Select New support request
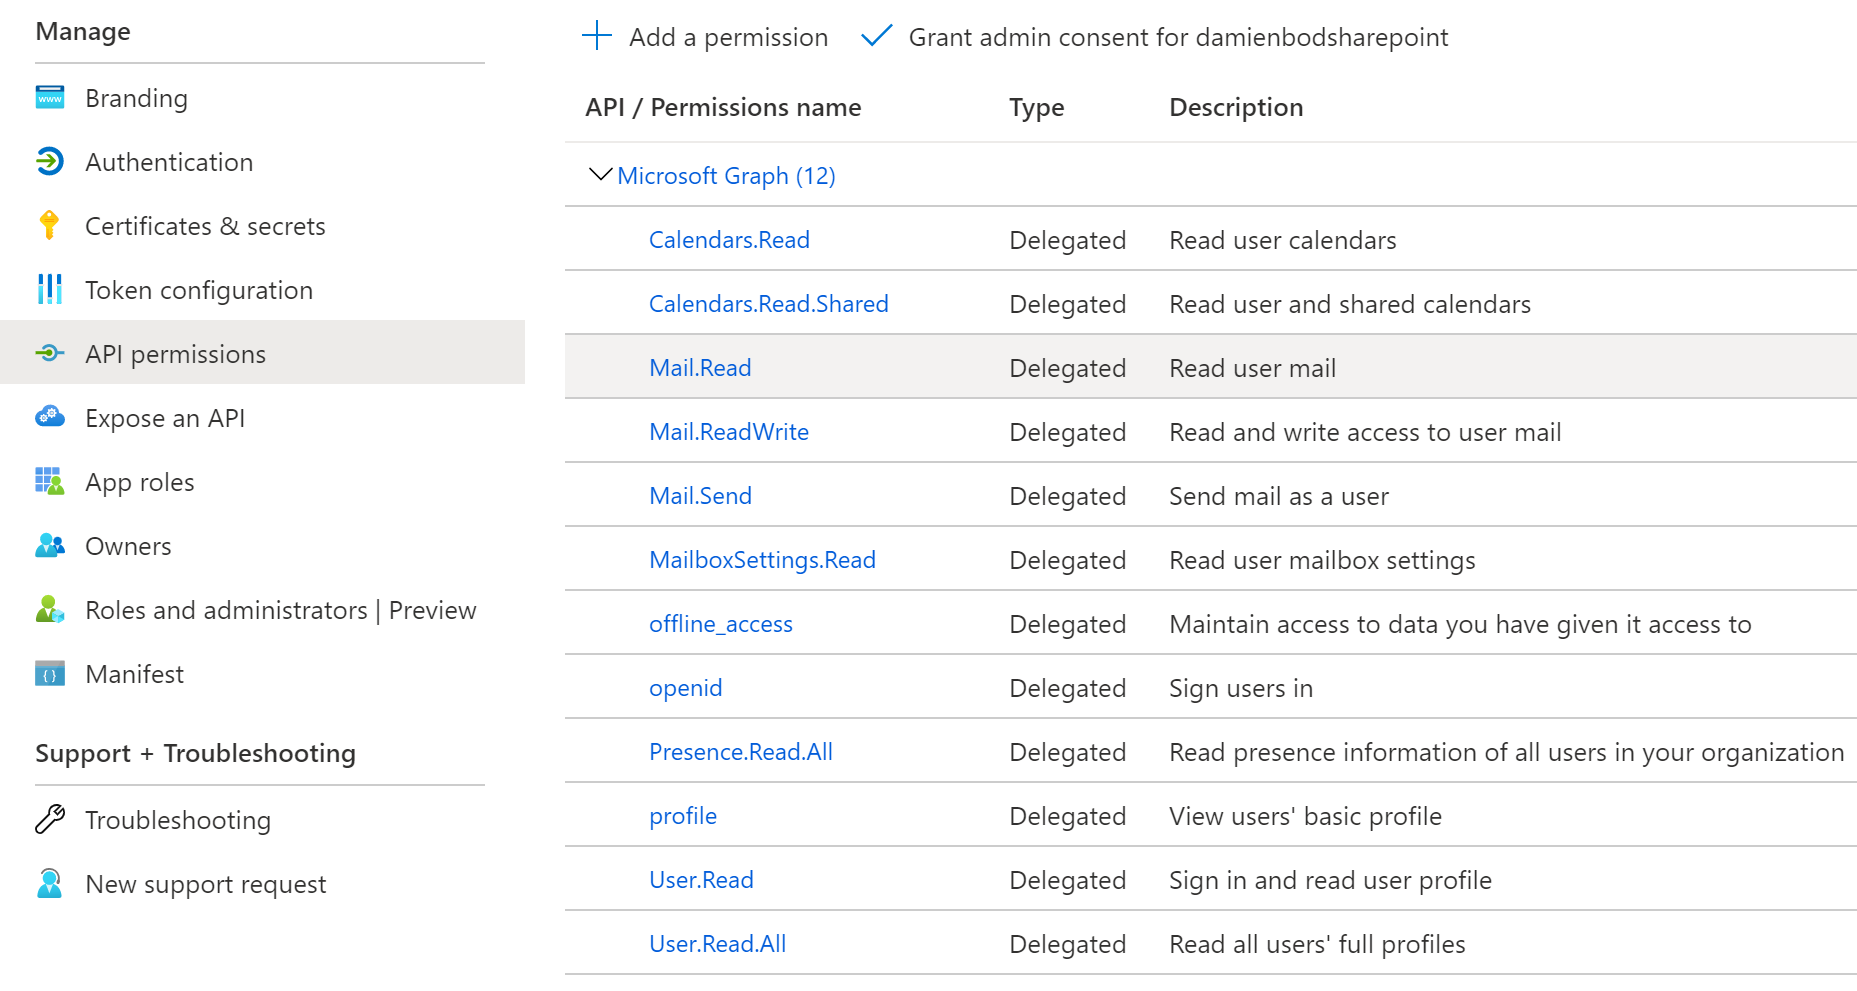This screenshot has height=991, width=1857. point(205,884)
